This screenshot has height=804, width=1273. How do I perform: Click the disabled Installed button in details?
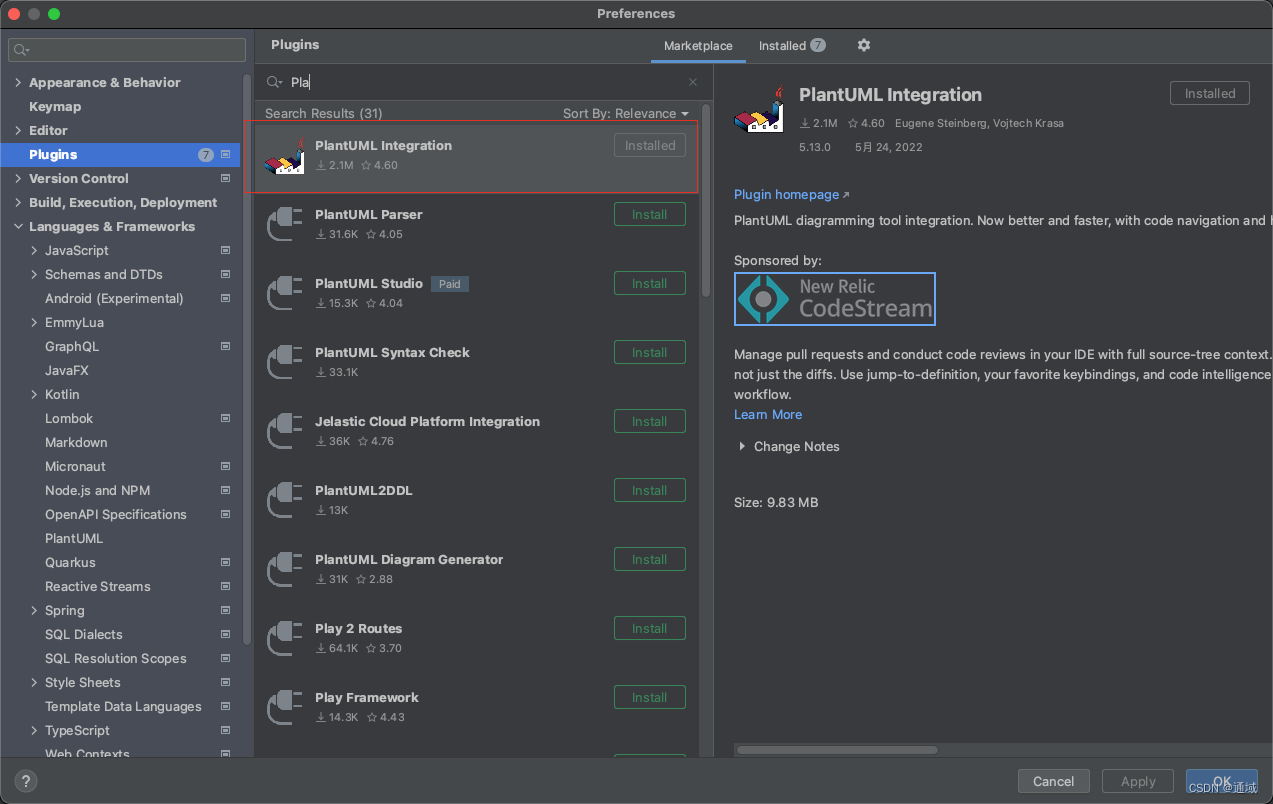click(x=1210, y=94)
